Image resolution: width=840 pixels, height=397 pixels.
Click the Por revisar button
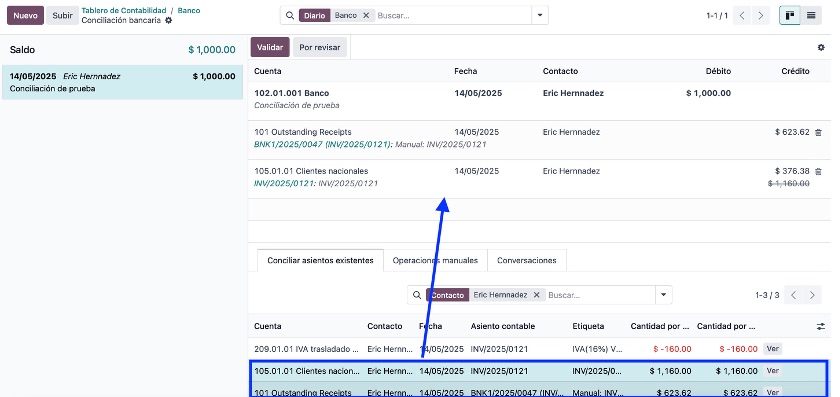(x=320, y=47)
